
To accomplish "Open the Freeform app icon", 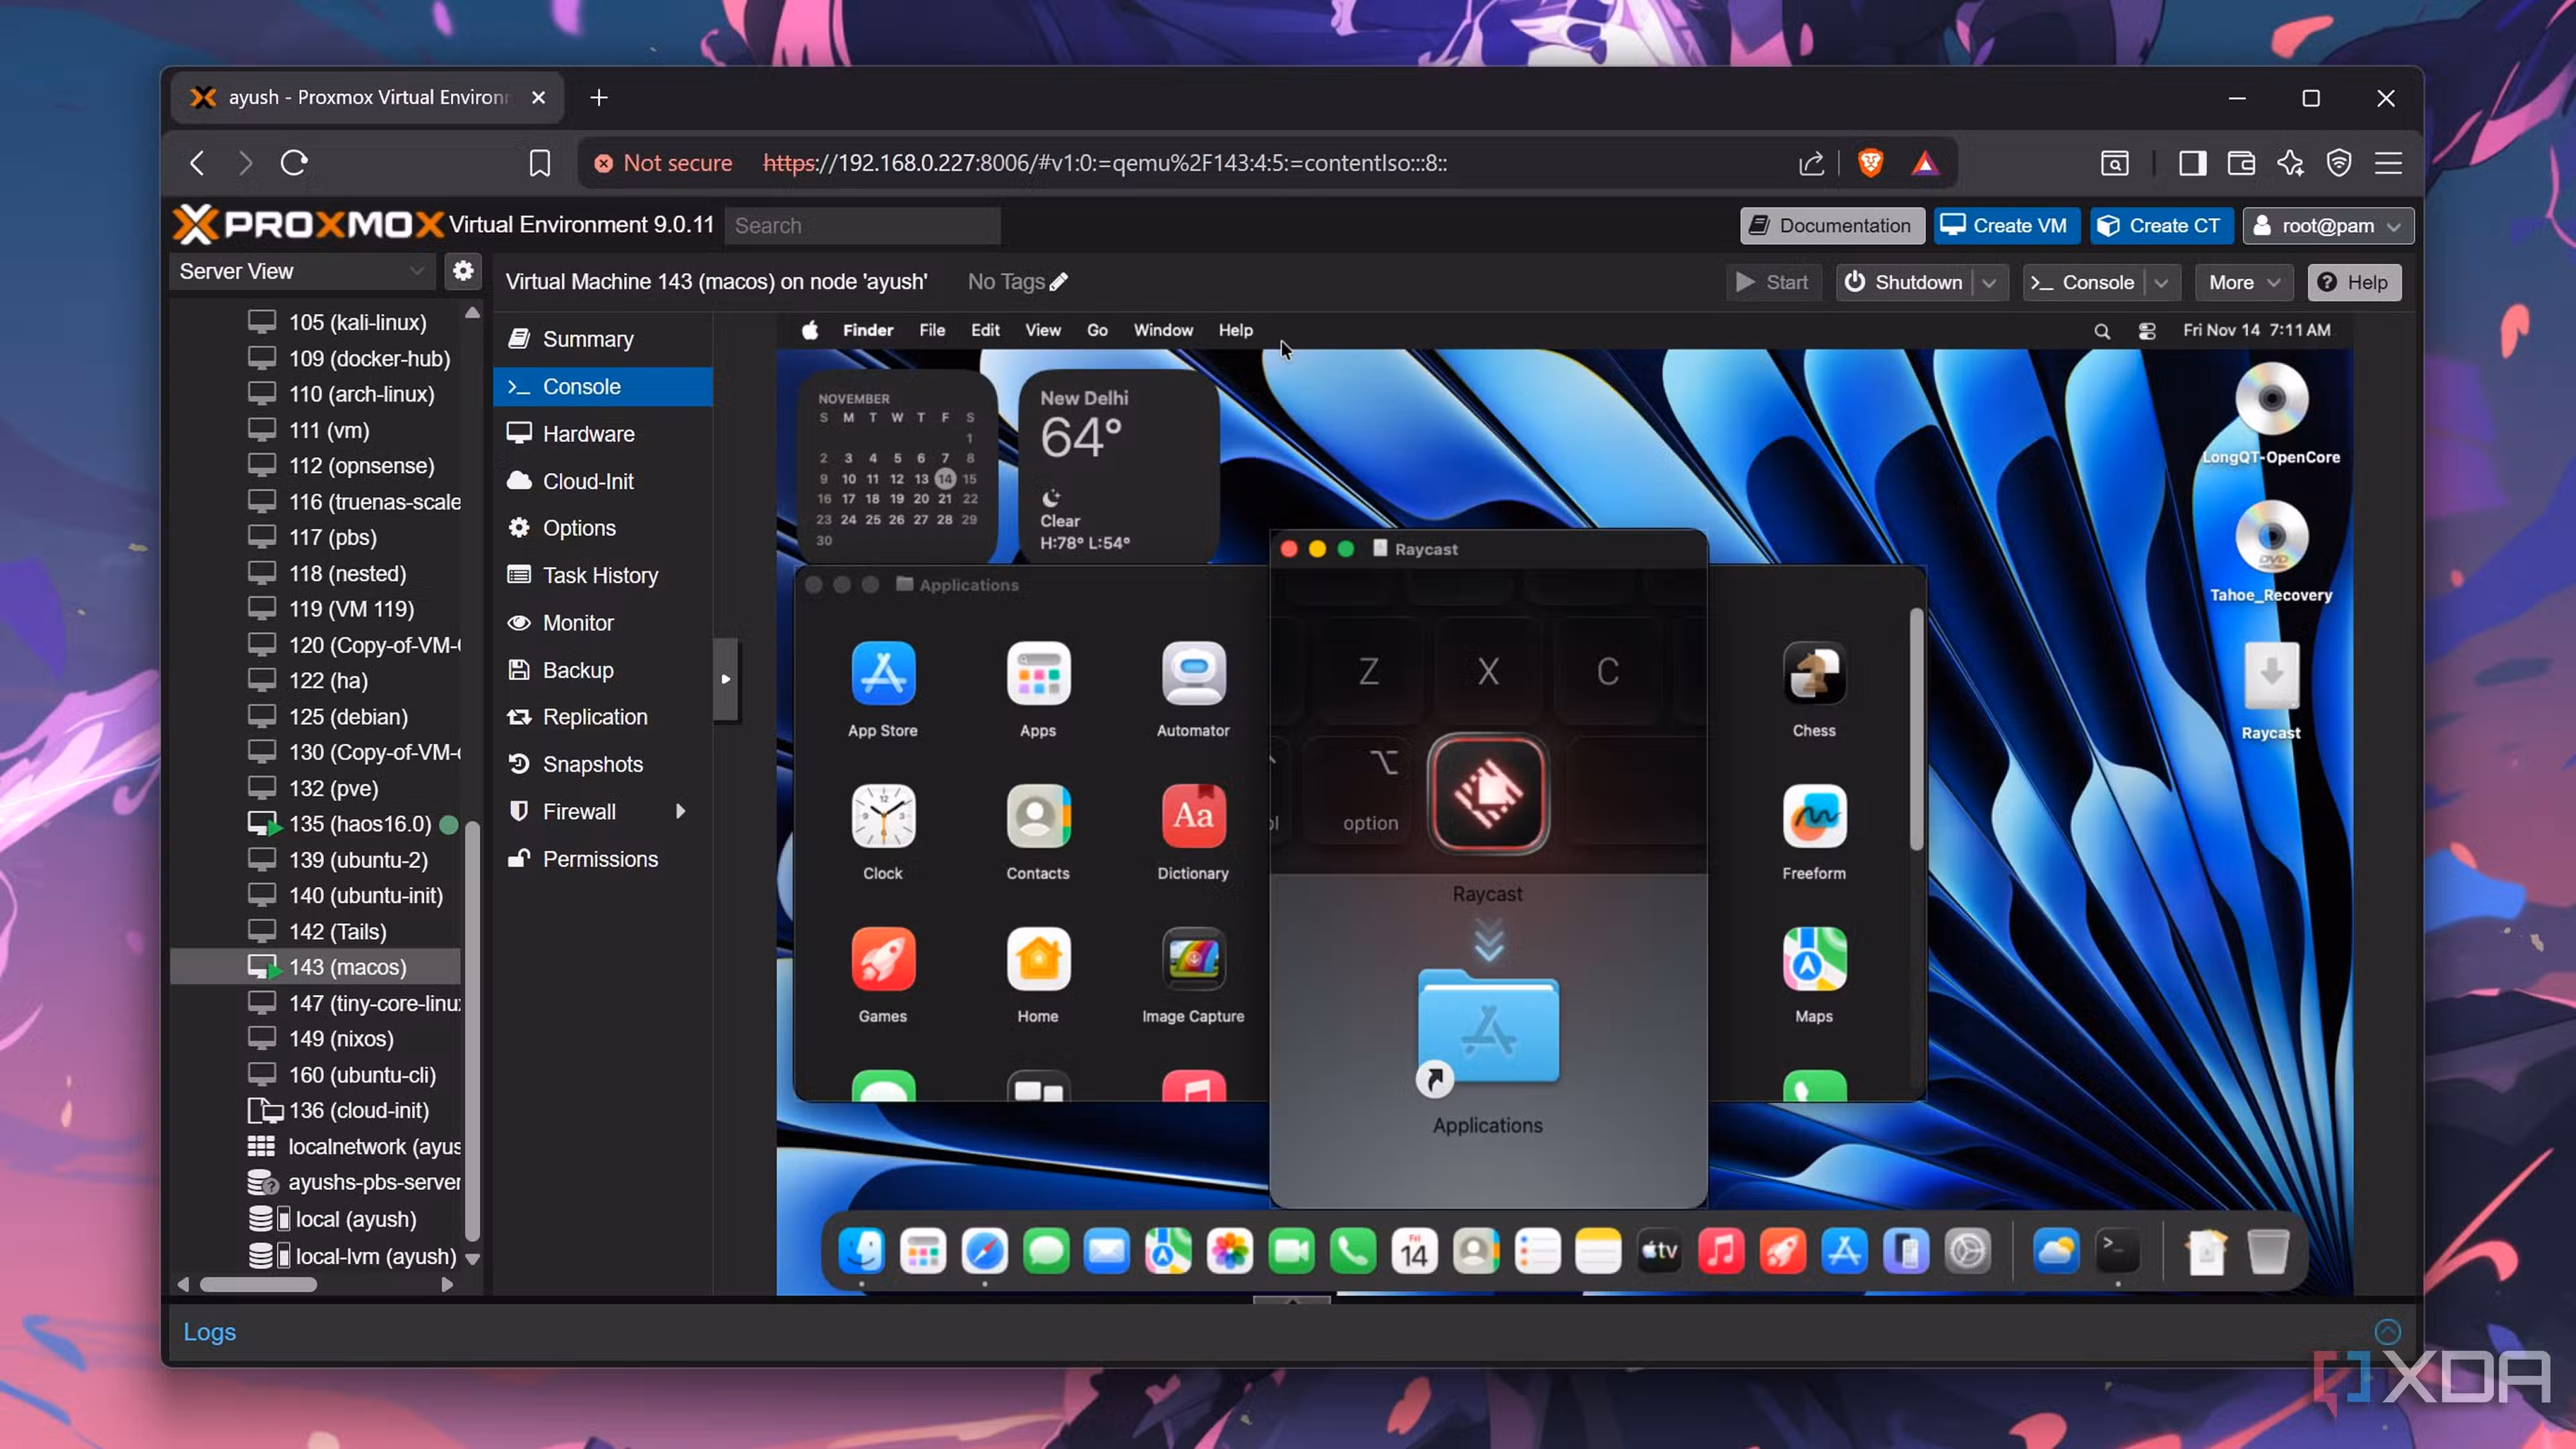I will click(x=1814, y=816).
